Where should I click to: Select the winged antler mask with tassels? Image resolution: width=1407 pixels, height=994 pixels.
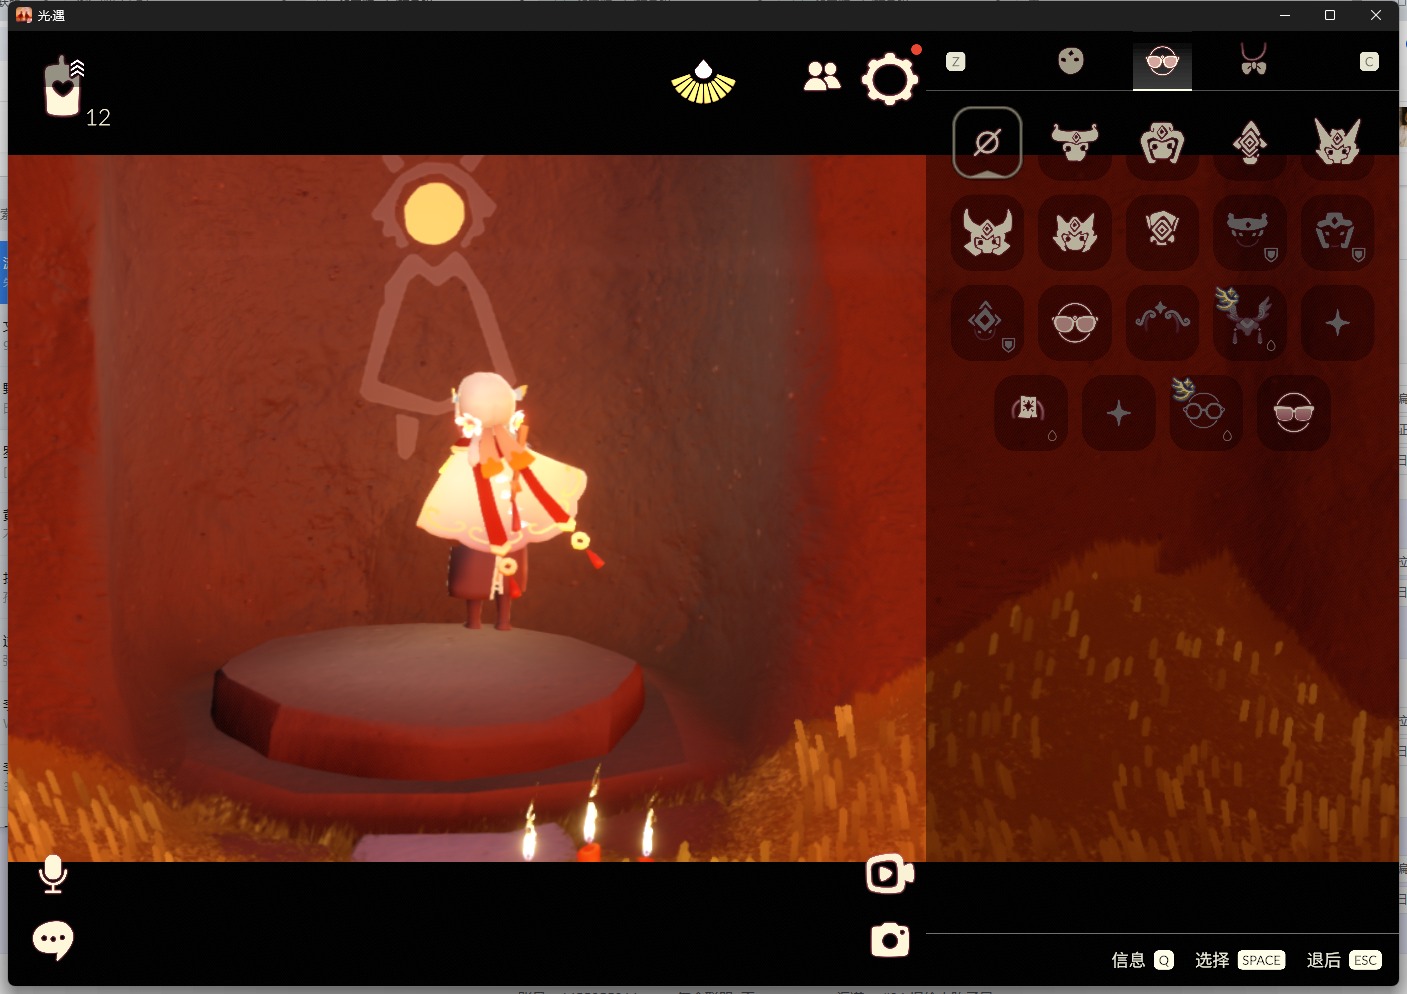point(1250,322)
